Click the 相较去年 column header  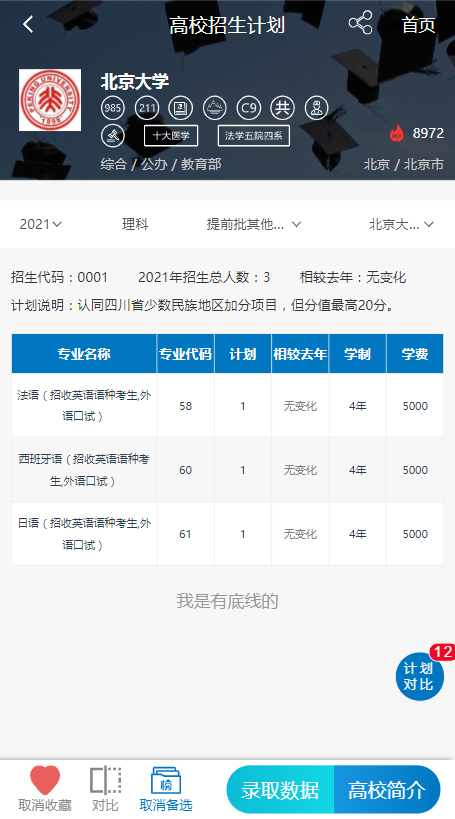(300, 354)
